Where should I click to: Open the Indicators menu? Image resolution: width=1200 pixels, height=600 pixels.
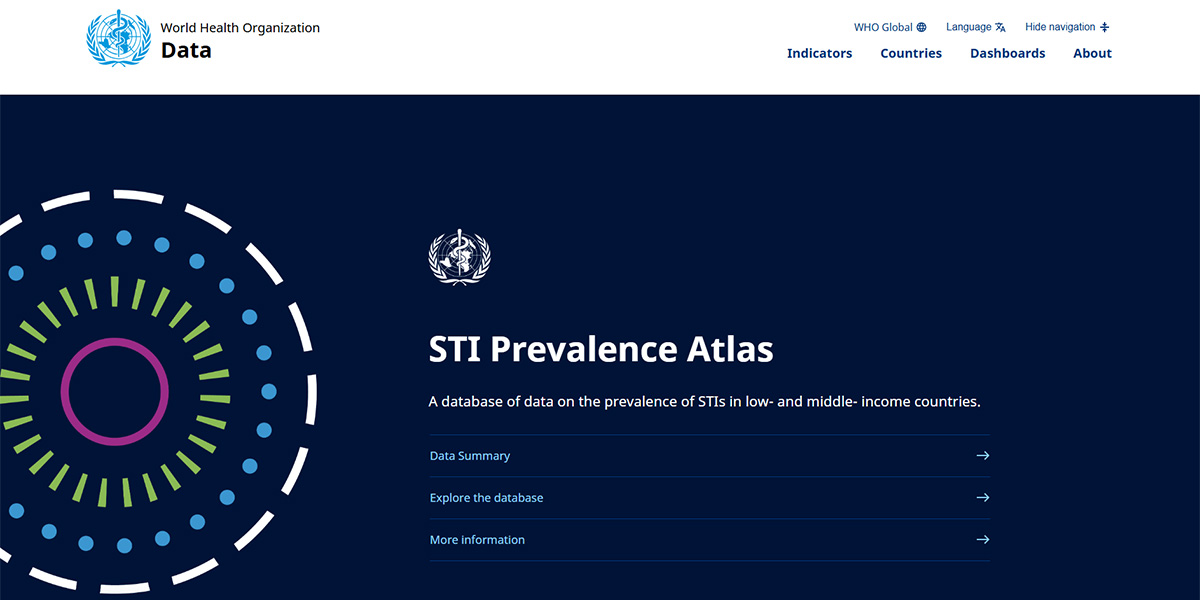[x=819, y=54]
